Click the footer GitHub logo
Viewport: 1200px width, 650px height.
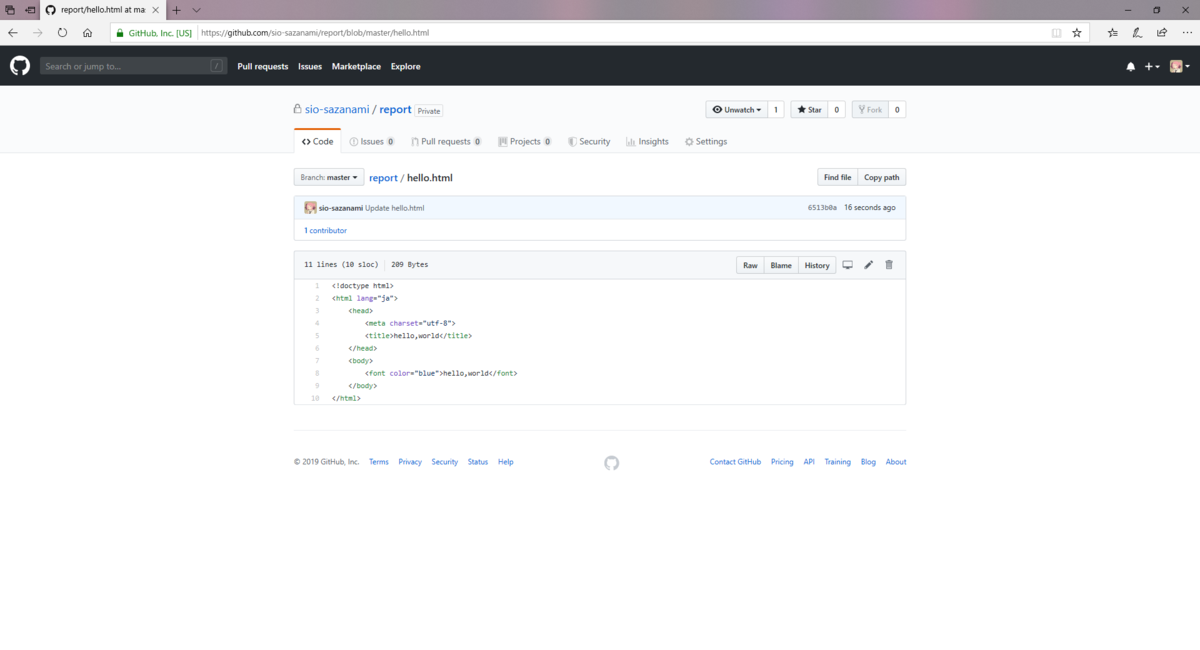pos(612,463)
